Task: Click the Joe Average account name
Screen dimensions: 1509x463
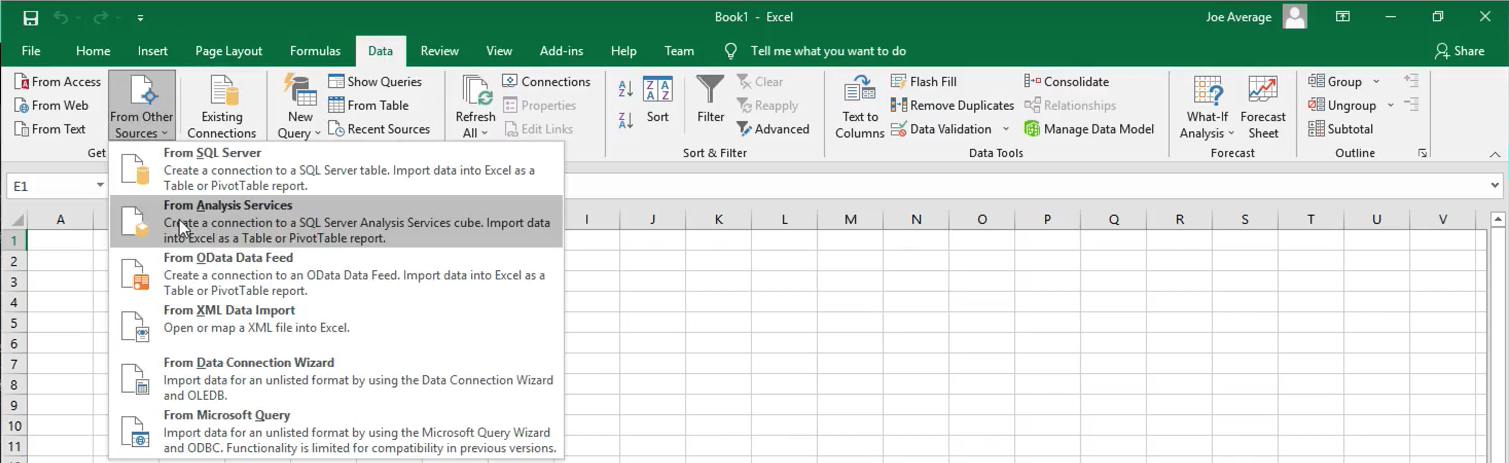Action: (1238, 17)
